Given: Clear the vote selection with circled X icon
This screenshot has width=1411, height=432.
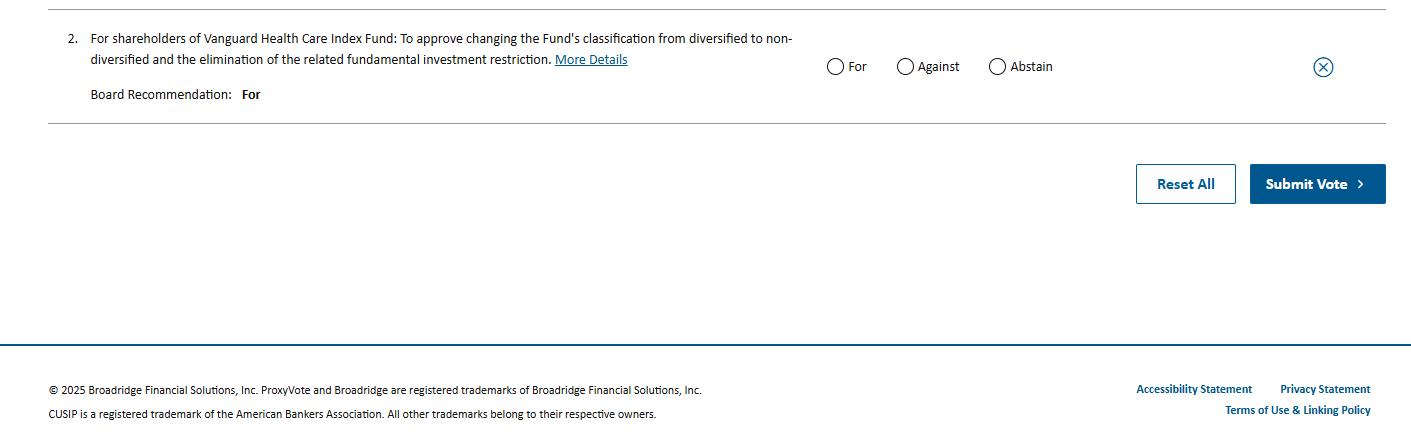Looking at the screenshot, I should (1323, 67).
